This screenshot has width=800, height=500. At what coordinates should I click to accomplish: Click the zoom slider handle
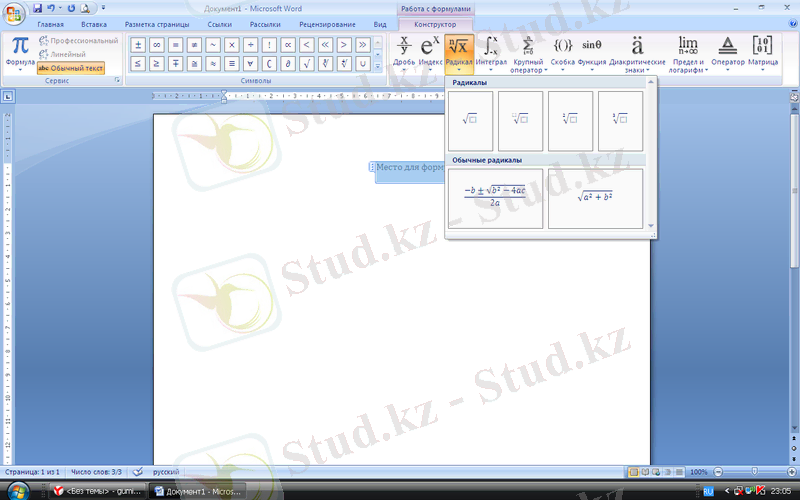pyautogui.click(x=755, y=472)
